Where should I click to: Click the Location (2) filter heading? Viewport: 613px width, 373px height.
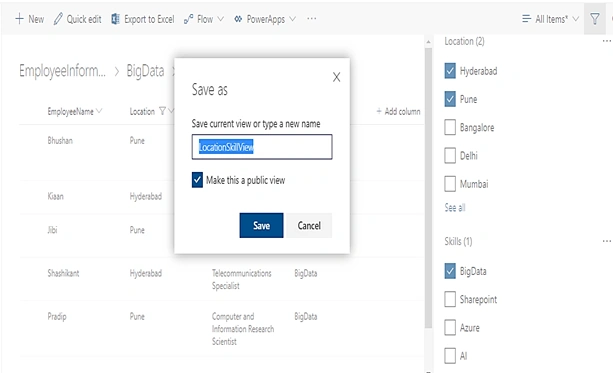[464, 41]
